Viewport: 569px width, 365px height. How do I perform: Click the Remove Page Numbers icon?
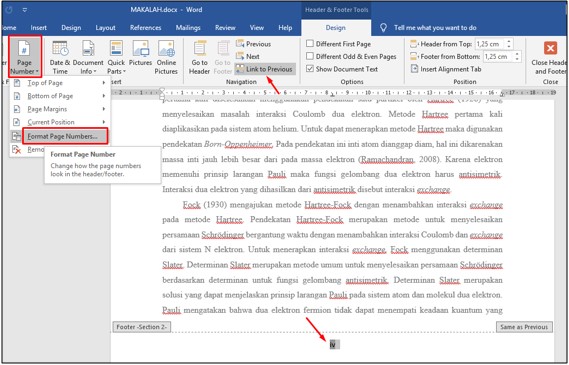17,149
